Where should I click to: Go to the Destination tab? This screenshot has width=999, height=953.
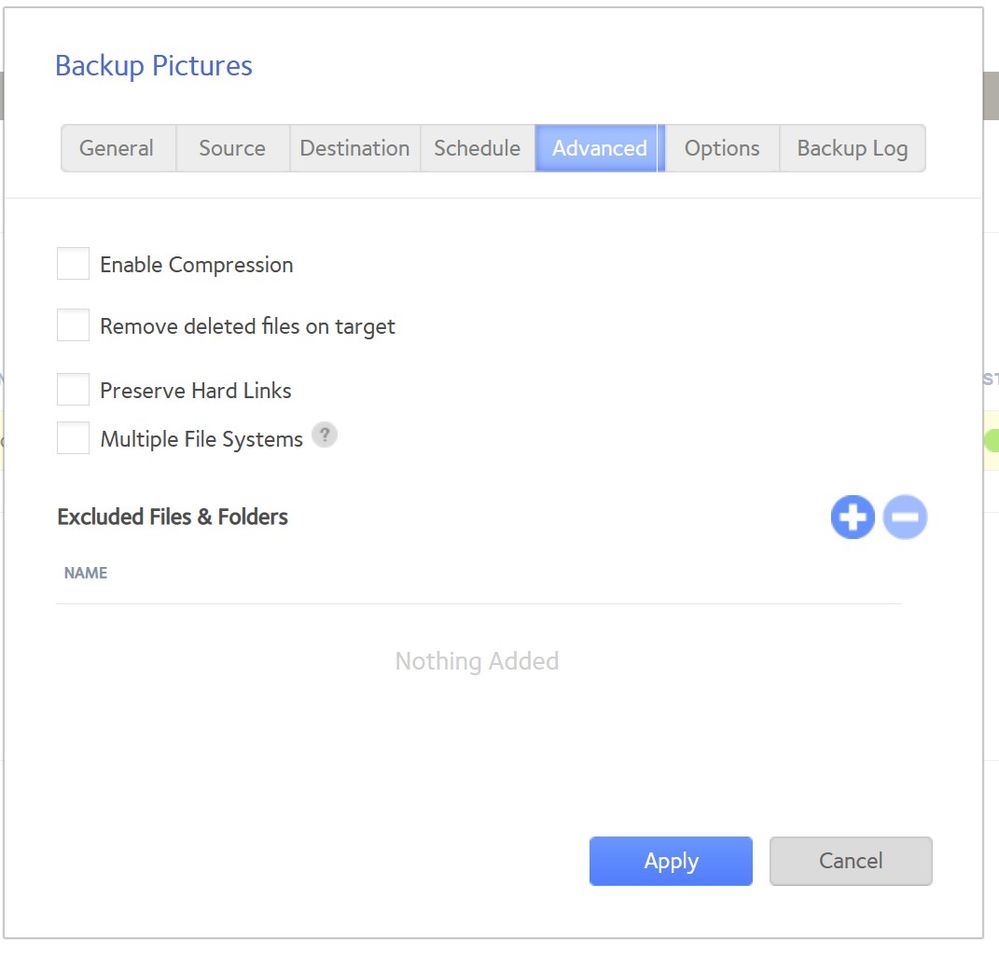point(355,148)
